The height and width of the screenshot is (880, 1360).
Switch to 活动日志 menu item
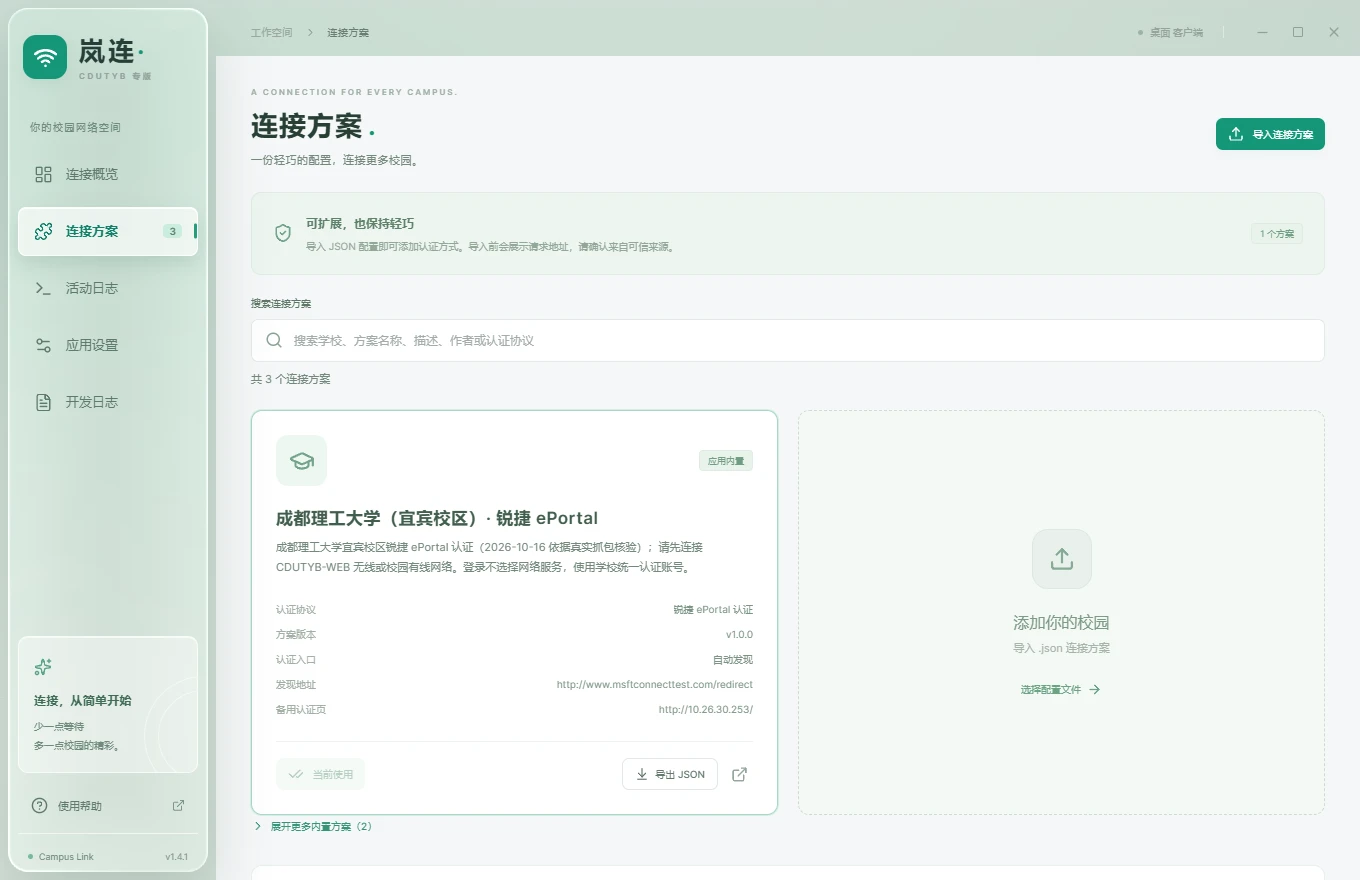pyautogui.click(x=108, y=289)
